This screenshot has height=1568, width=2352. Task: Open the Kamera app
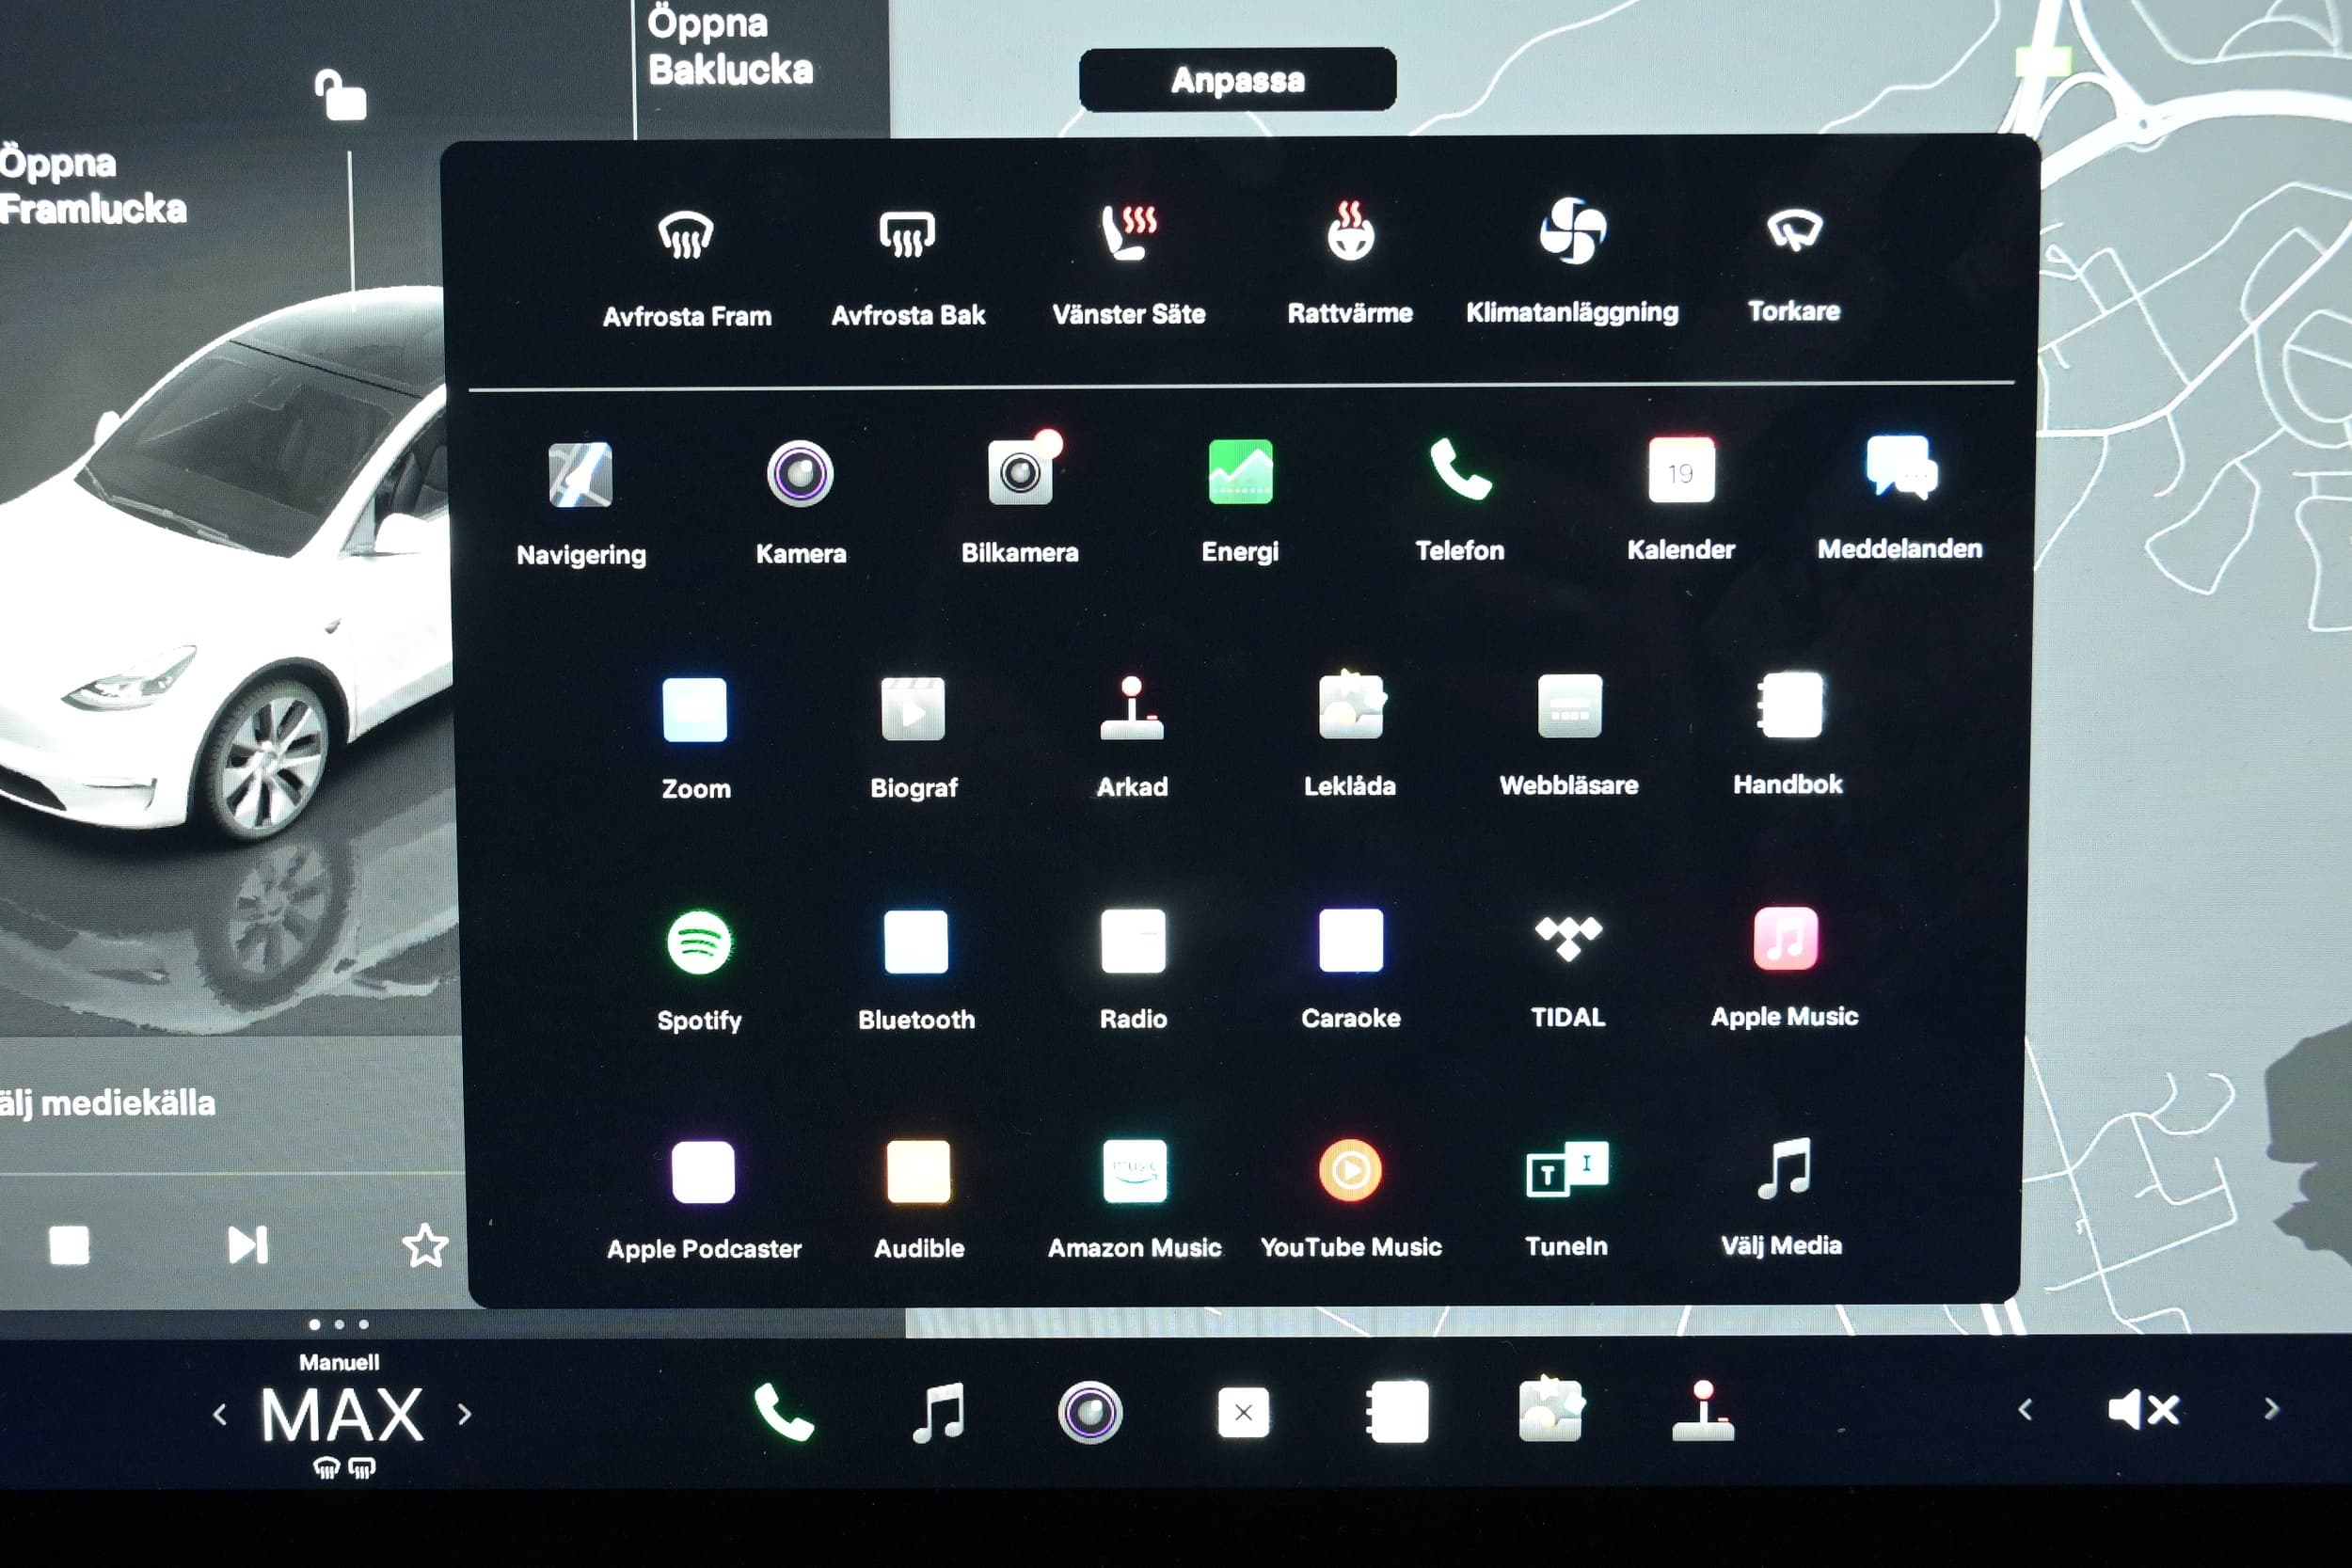800,503
